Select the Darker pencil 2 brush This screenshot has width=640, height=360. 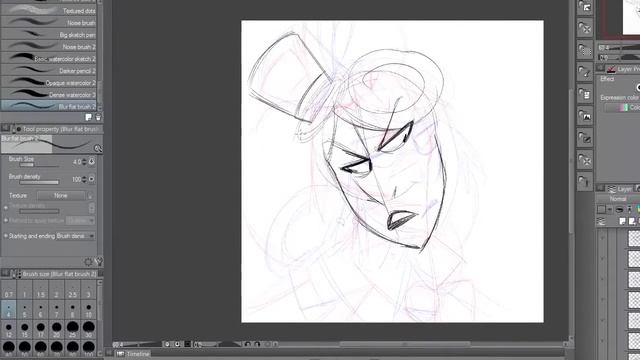click(49, 71)
